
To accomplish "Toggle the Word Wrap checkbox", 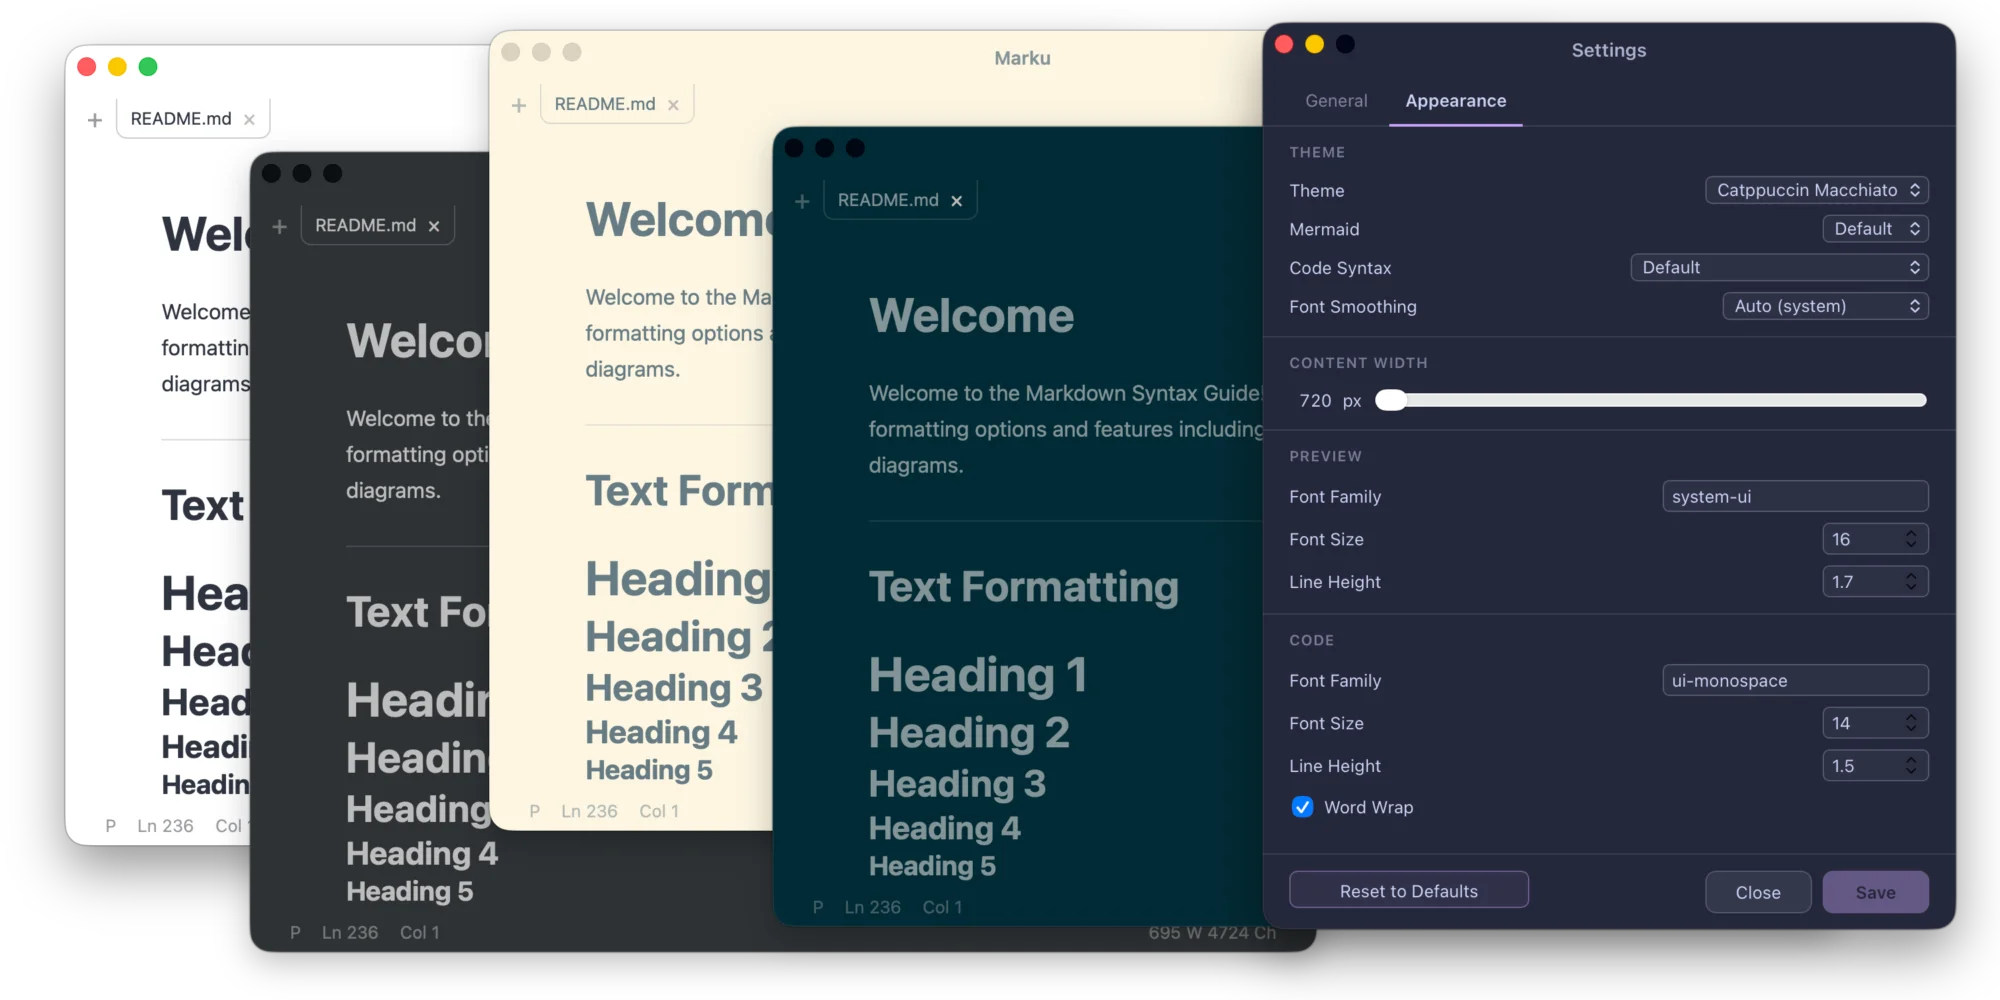I will (x=1302, y=807).
